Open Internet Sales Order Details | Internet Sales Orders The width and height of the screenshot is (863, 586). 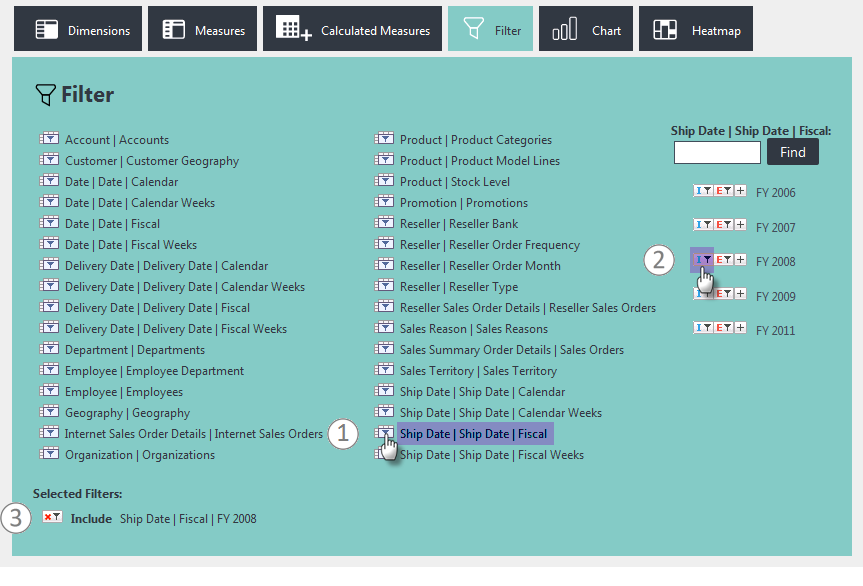pyautogui.click(x=194, y=434)
